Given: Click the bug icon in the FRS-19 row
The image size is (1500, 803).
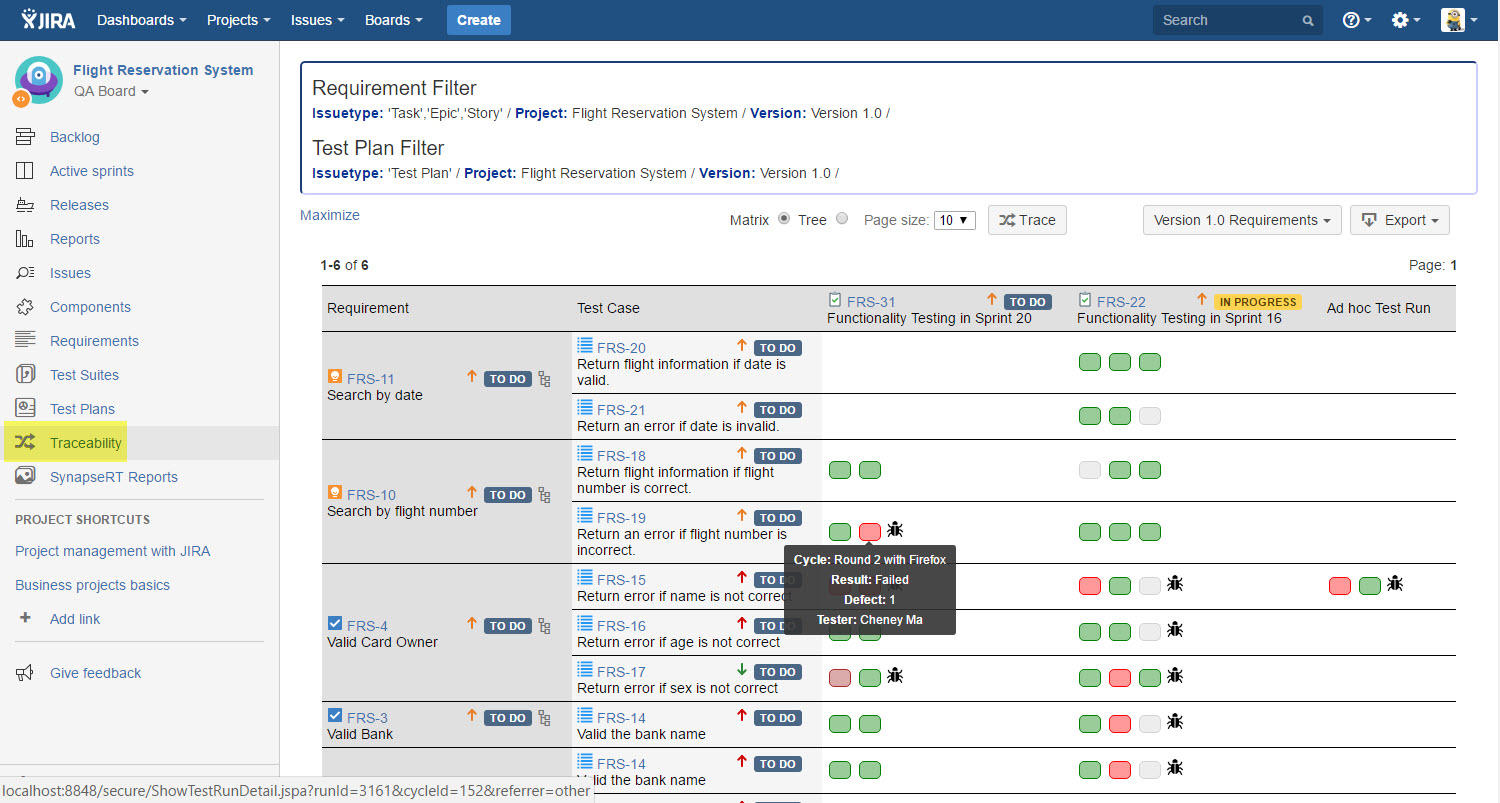Looking at the screenshot, I should 895,530.
